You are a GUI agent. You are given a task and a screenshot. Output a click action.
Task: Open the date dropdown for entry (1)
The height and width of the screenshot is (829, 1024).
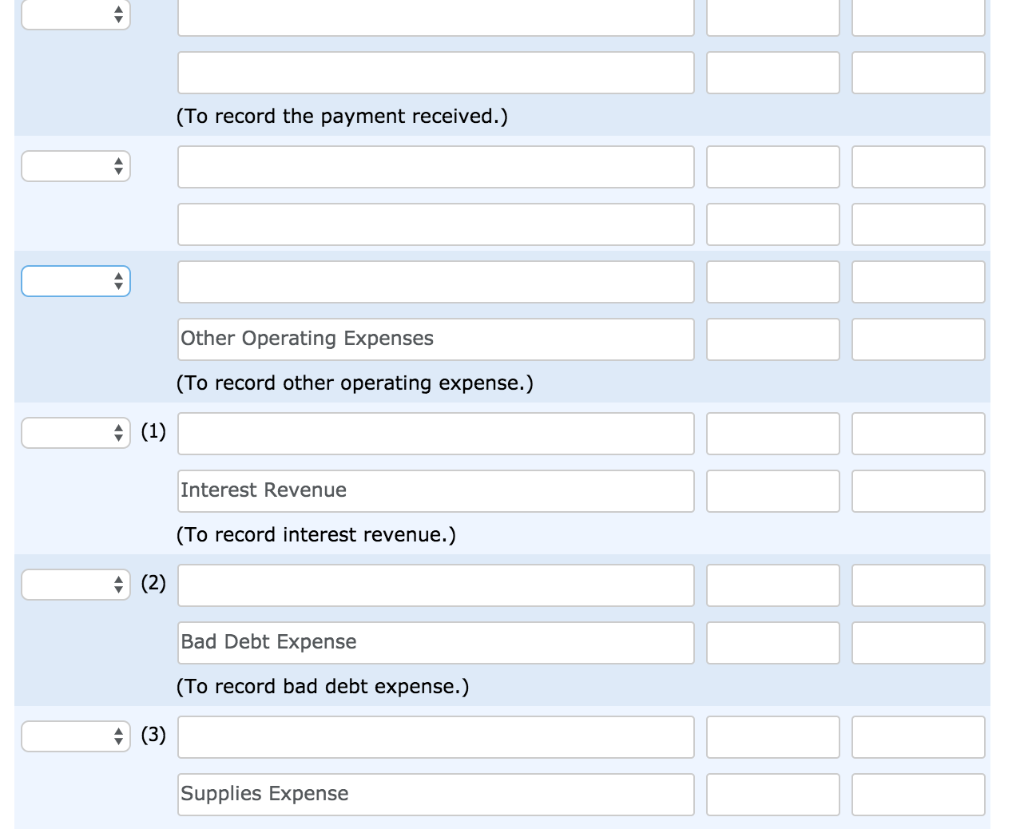pos(75,433)
